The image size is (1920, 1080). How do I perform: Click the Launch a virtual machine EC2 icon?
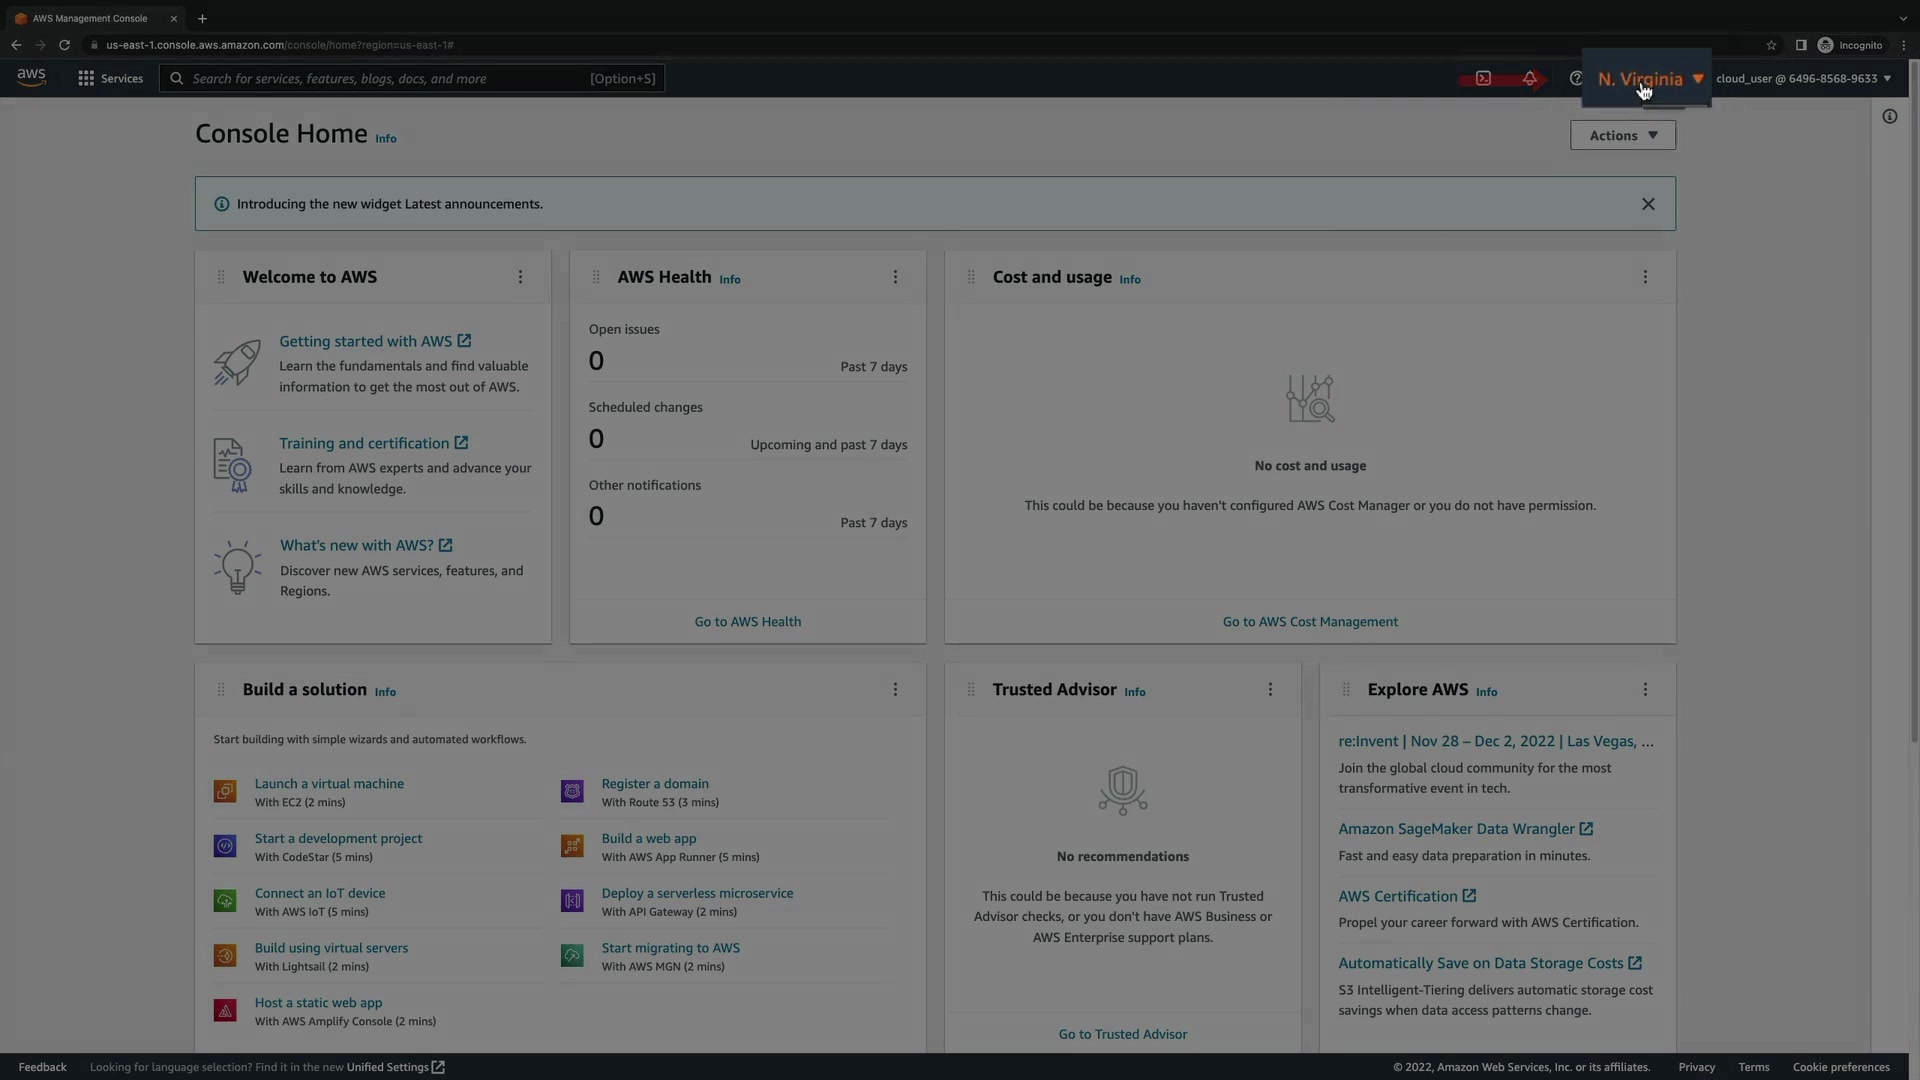pyautogui.click(x=225, y=792)
